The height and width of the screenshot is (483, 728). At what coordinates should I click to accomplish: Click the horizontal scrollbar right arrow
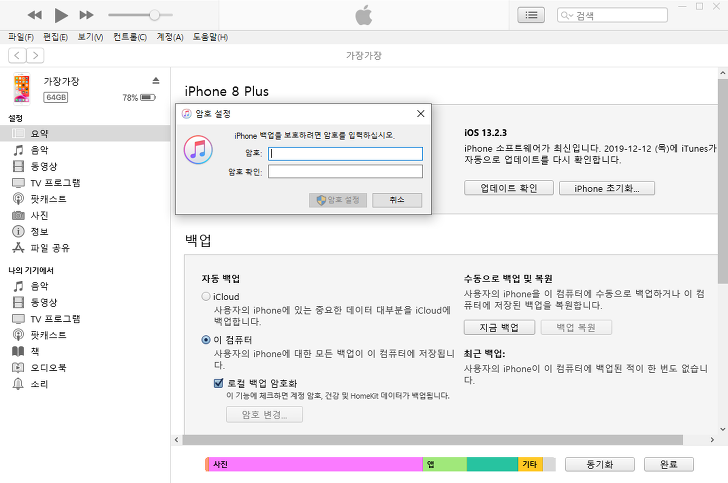tap(712, 439)
